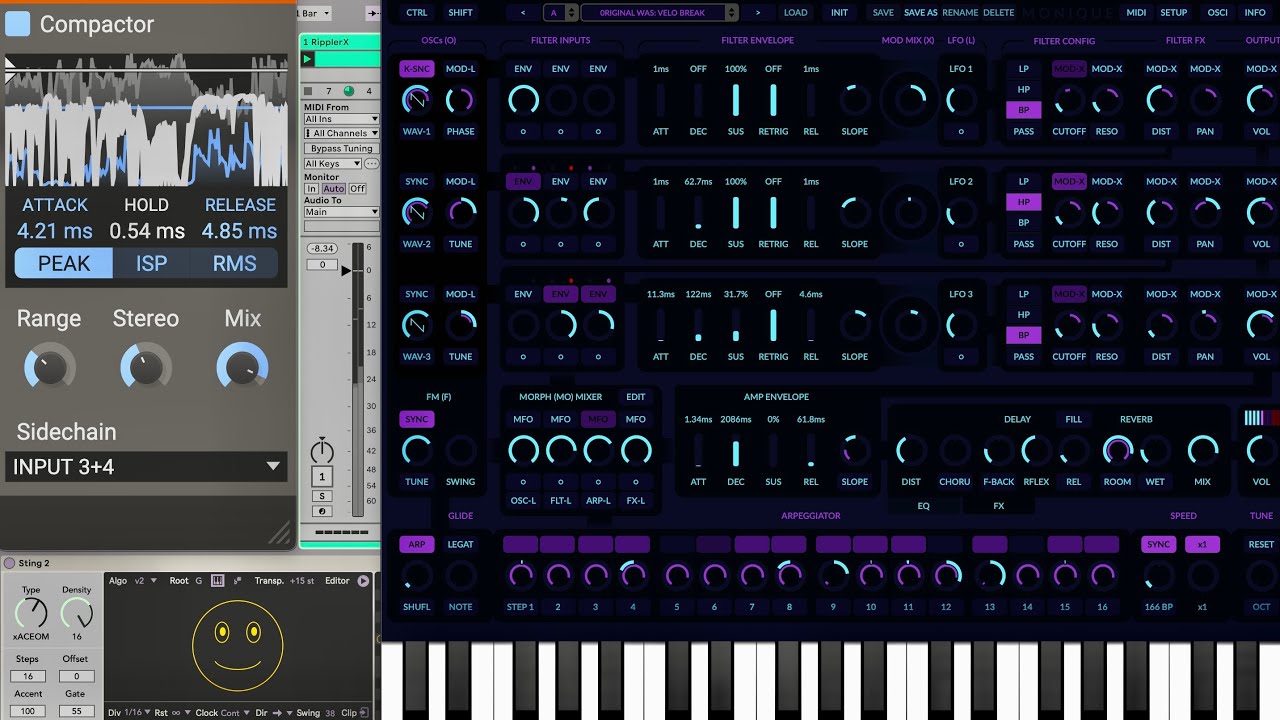Screen dimensions: 1280x720
Task: Toggle the K-SNC button on oscillator 1
Action: tap(416, 69)
